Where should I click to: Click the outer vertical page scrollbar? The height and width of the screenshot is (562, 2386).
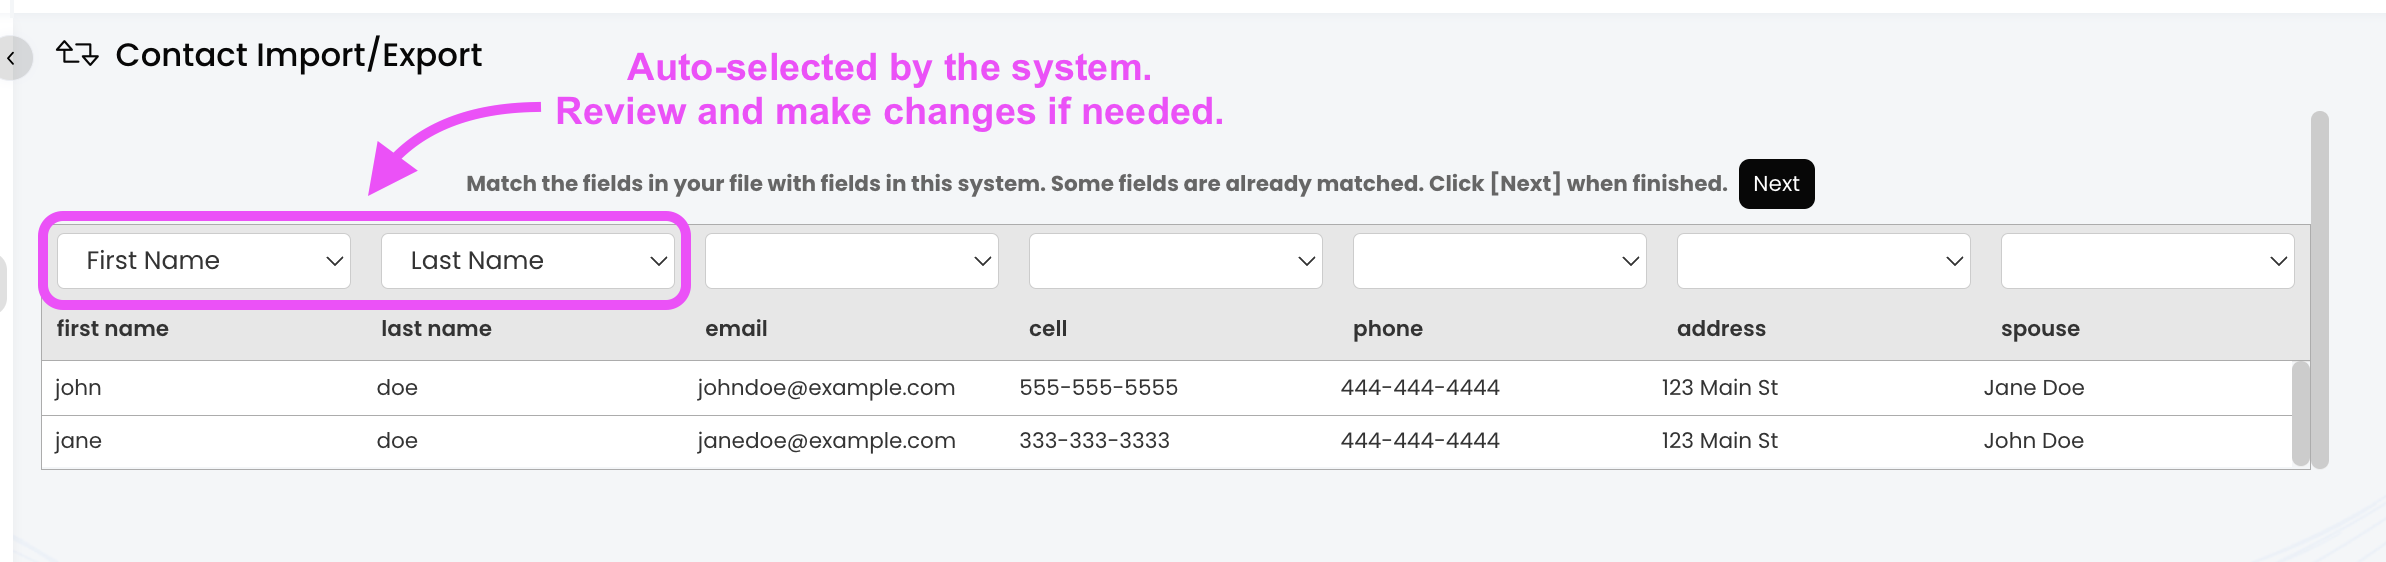point(2320,290)
